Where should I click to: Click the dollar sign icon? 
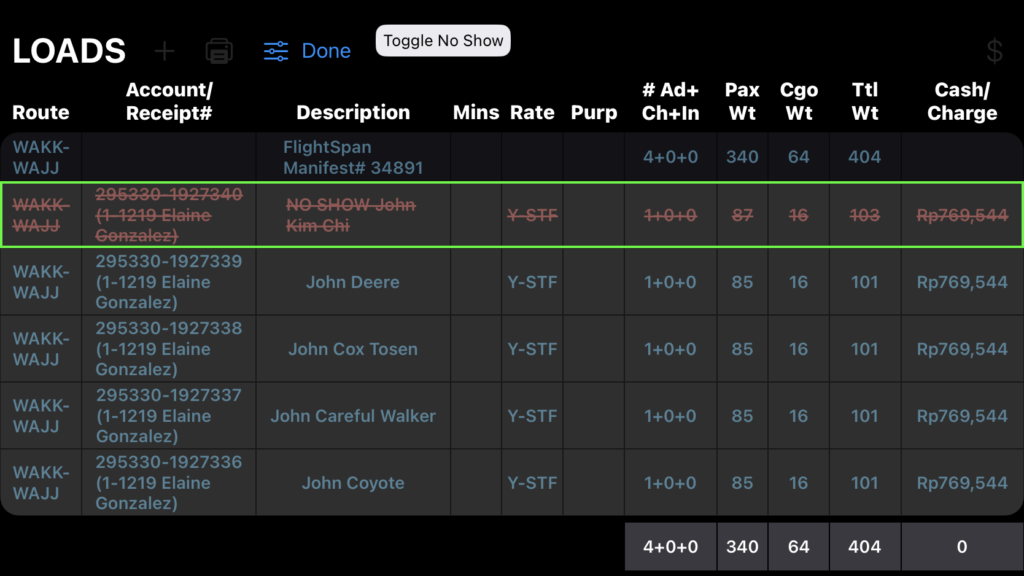tap(994, 51)
